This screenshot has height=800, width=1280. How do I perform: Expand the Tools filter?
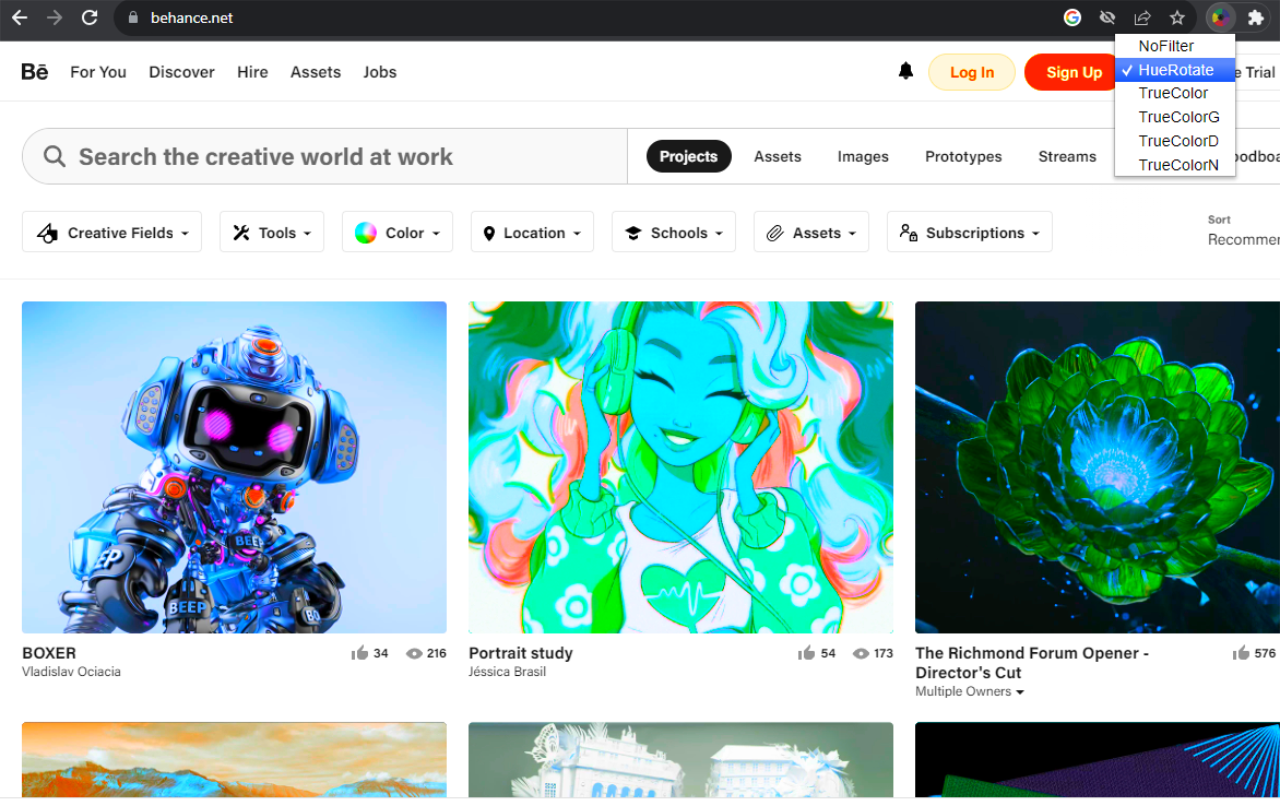coord(271,232)
